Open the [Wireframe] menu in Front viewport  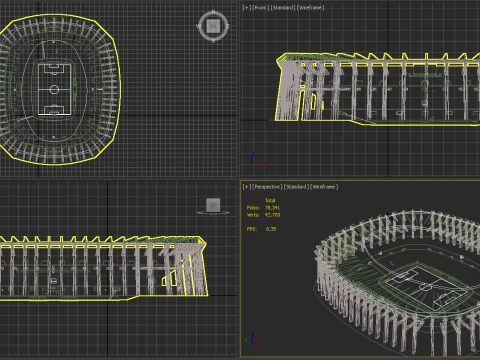(311, 7)
